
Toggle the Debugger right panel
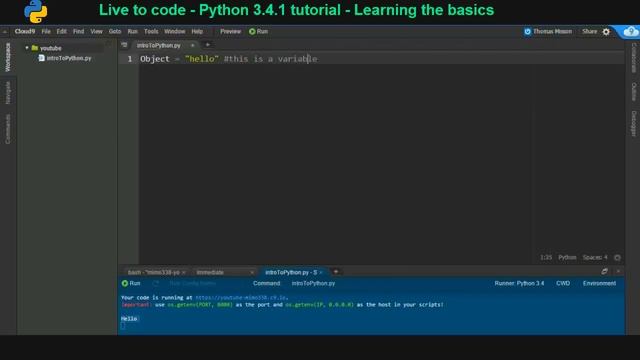click(x=634, y=123)
